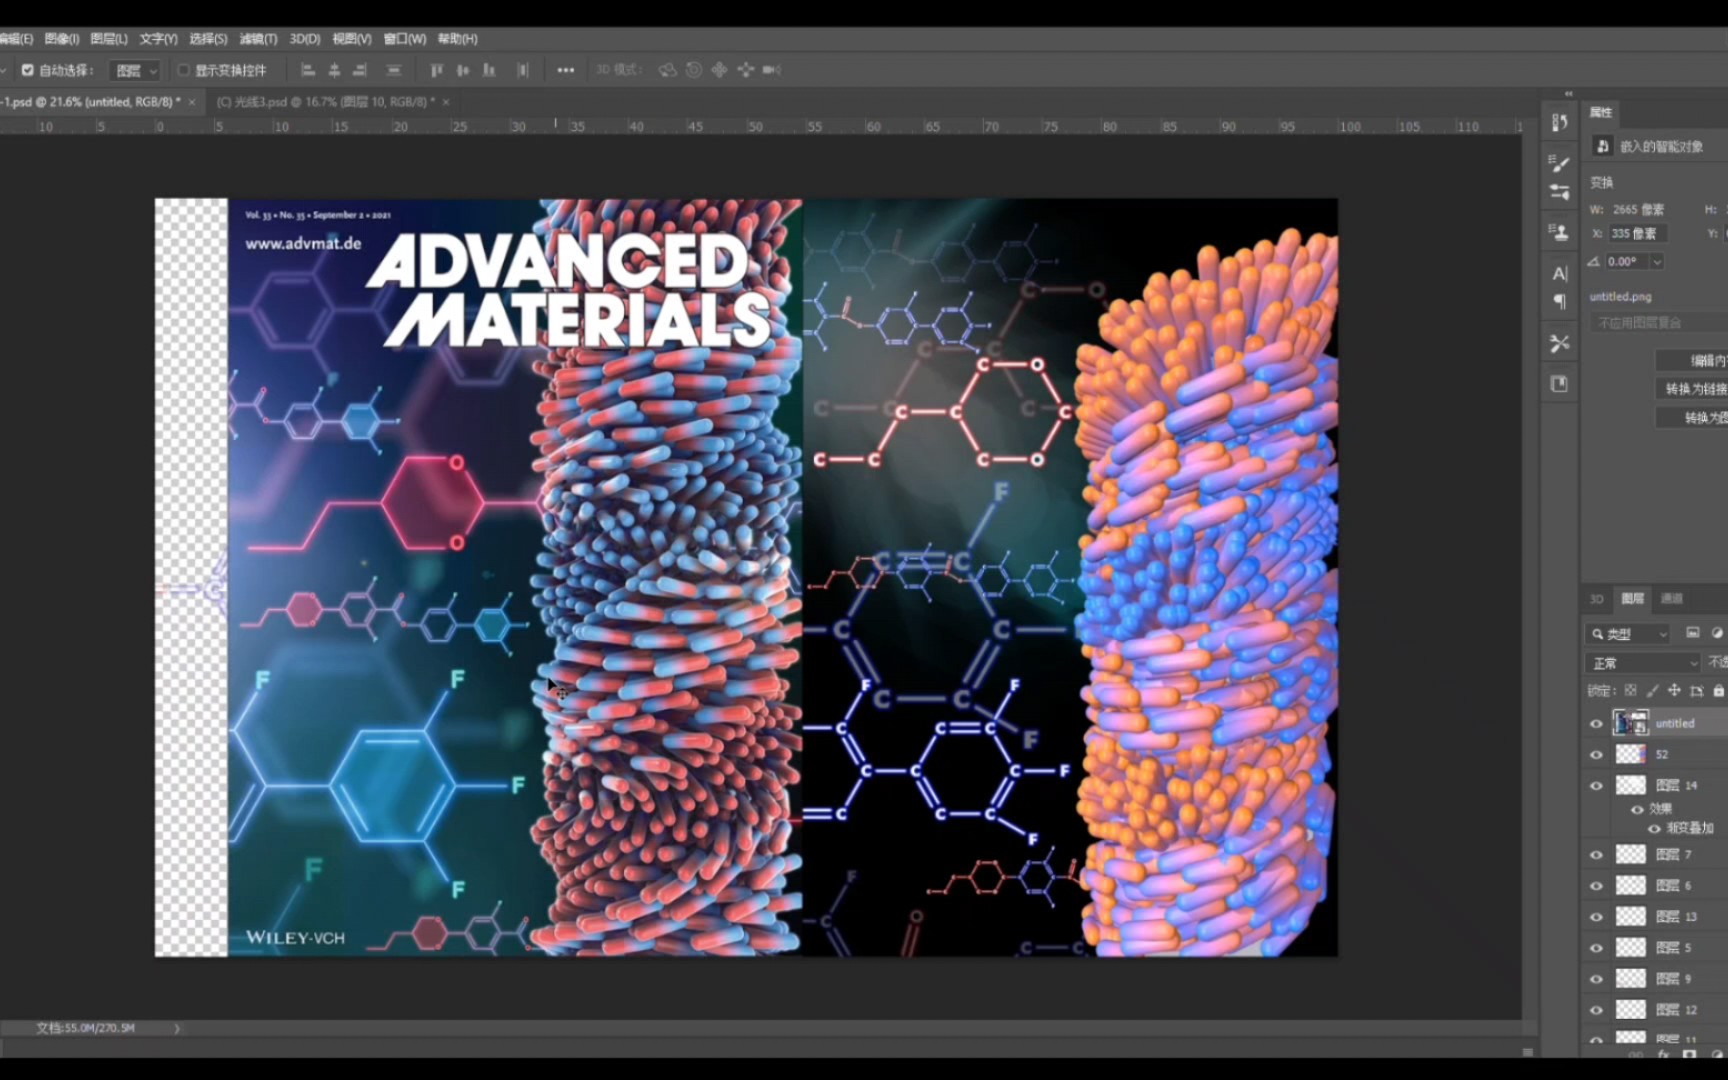Viewport: 1728px width, 1080px height.
Task: Click the 3D camera zoom icon
Action: point(771,70)
